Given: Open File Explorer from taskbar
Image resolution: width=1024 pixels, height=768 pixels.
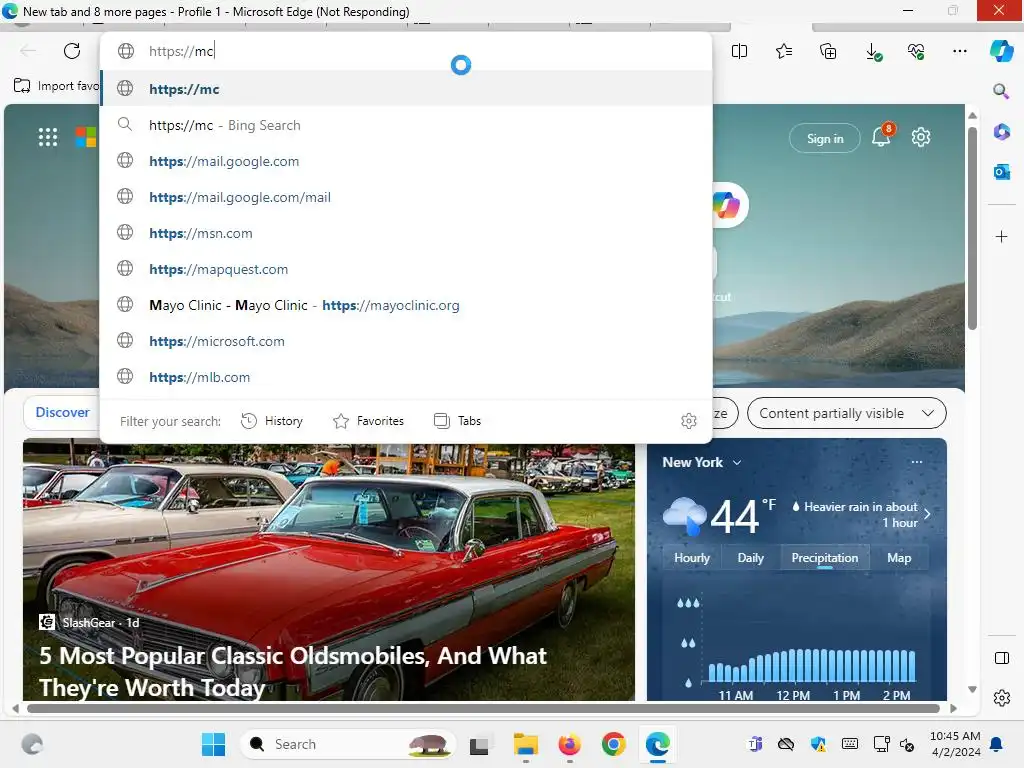Looking at the screenshot, I should coord(526,744).
